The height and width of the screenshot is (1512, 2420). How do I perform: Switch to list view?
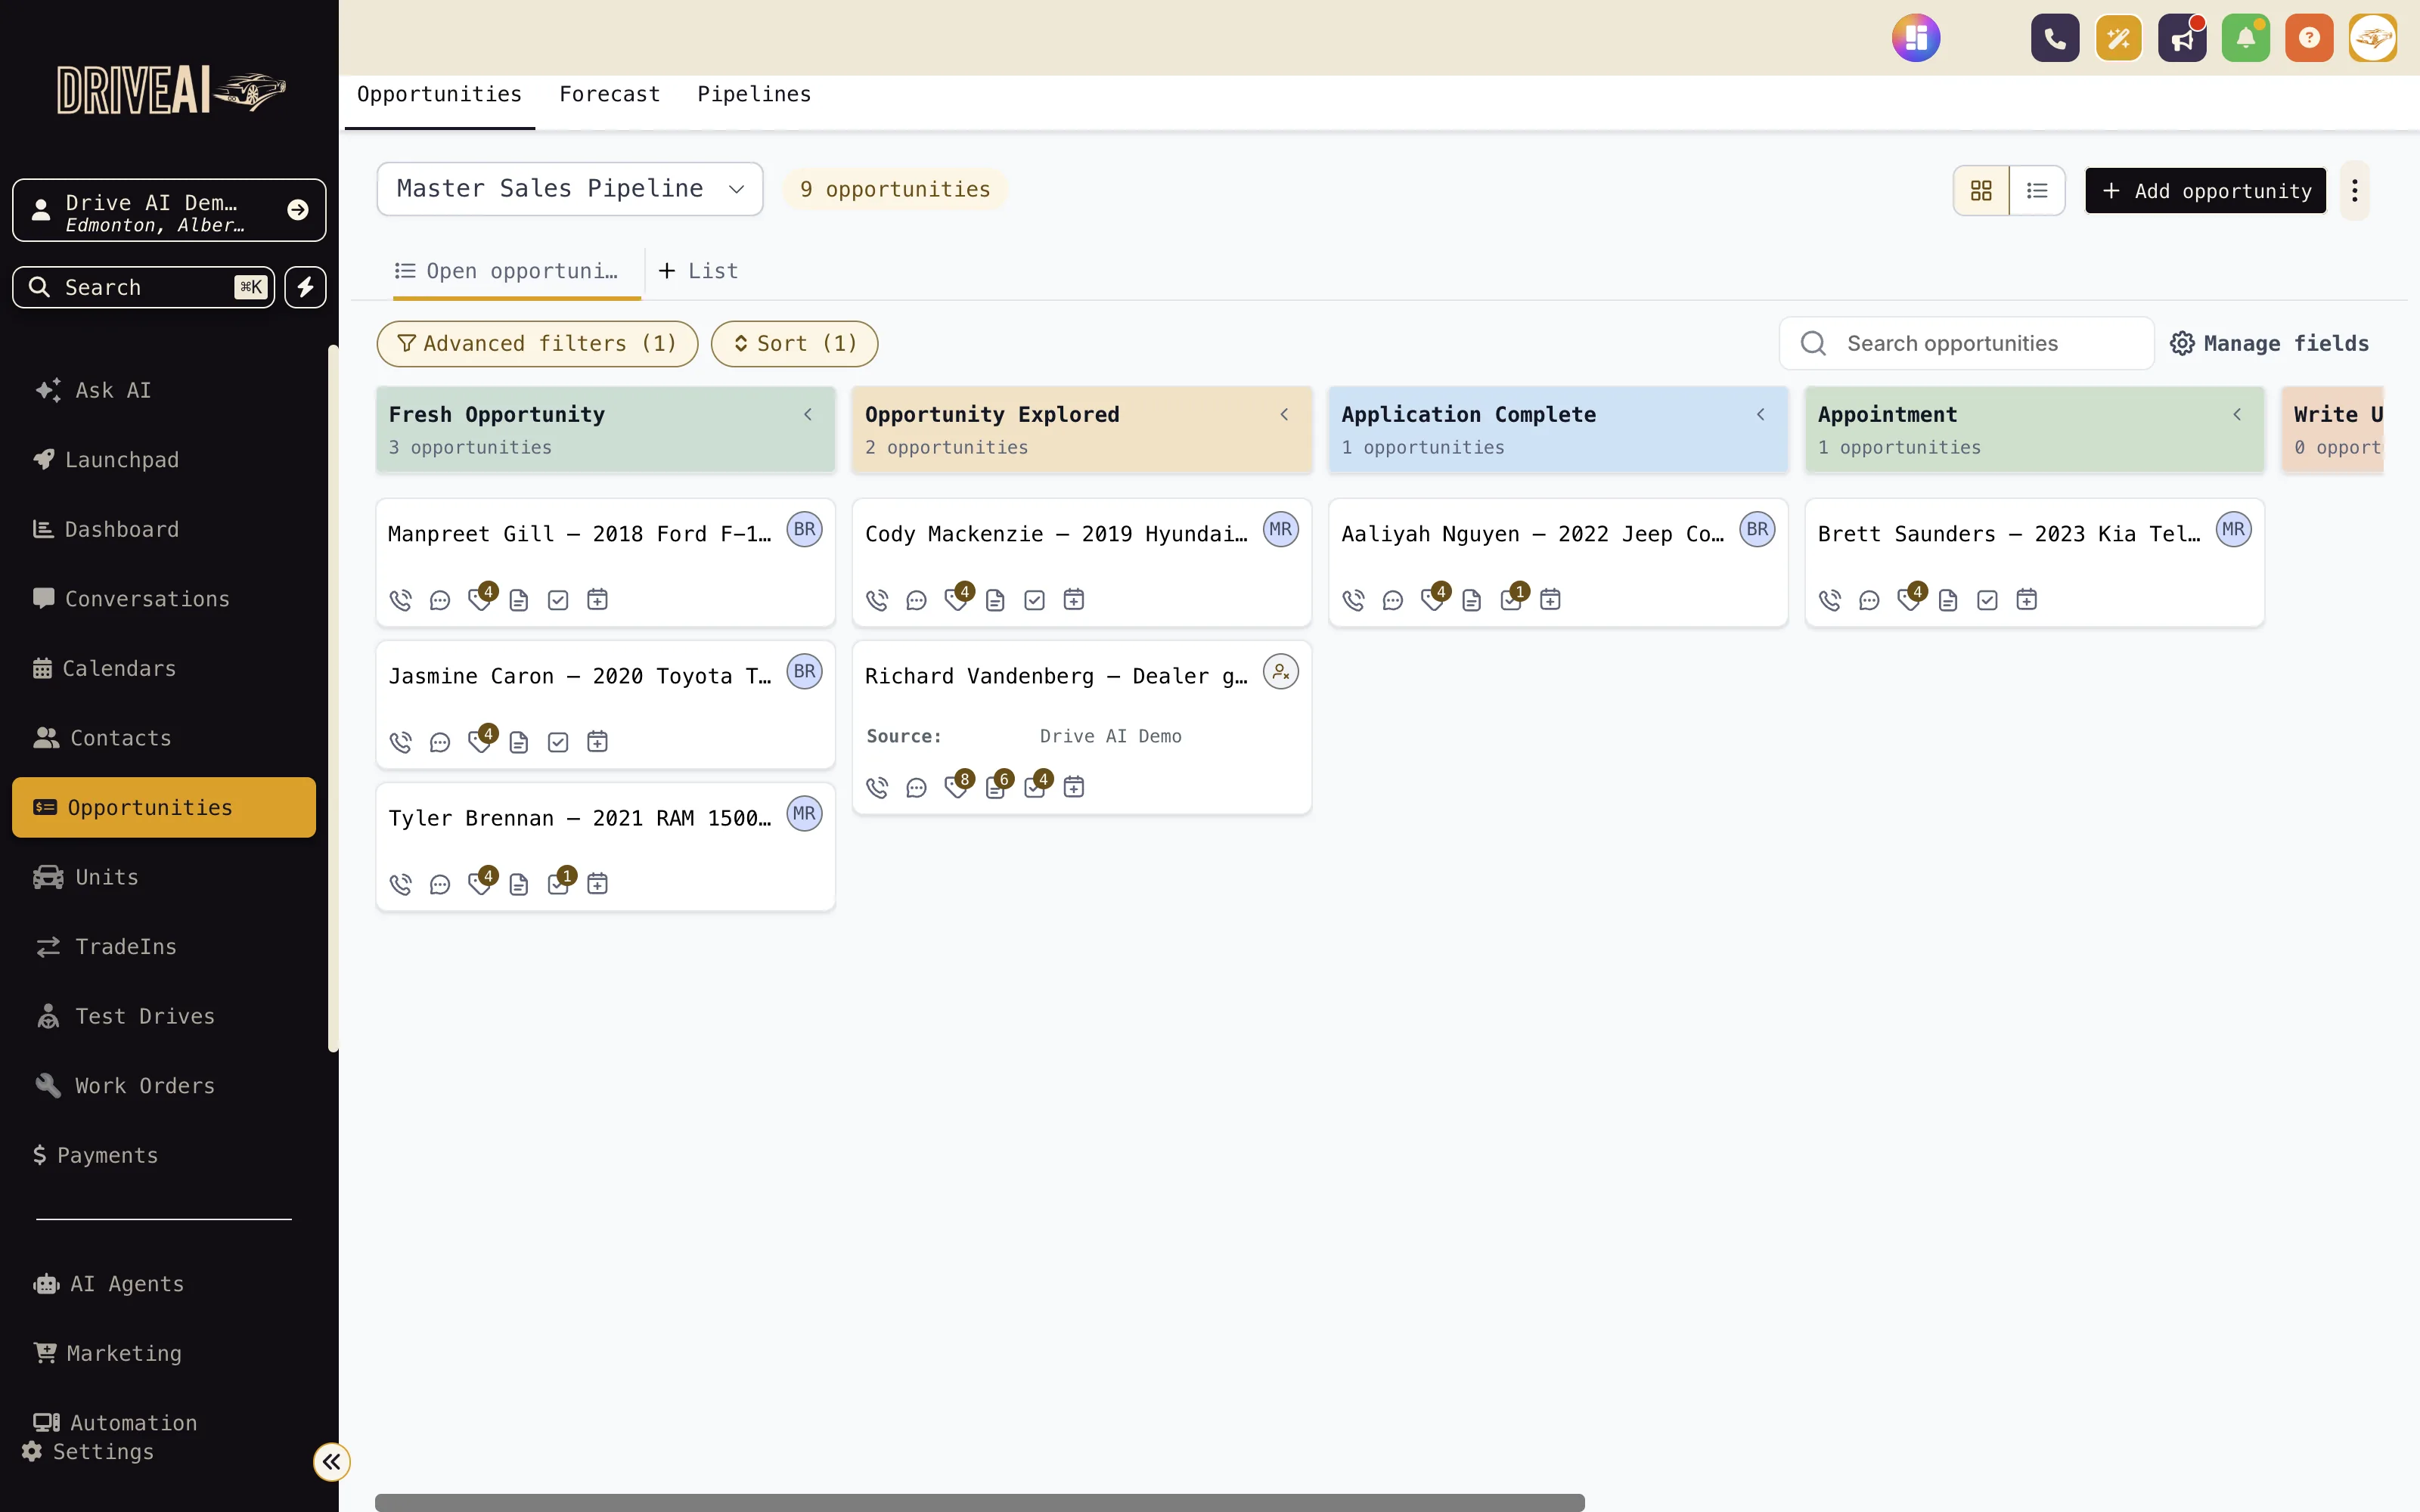(x=2037, y=190)
